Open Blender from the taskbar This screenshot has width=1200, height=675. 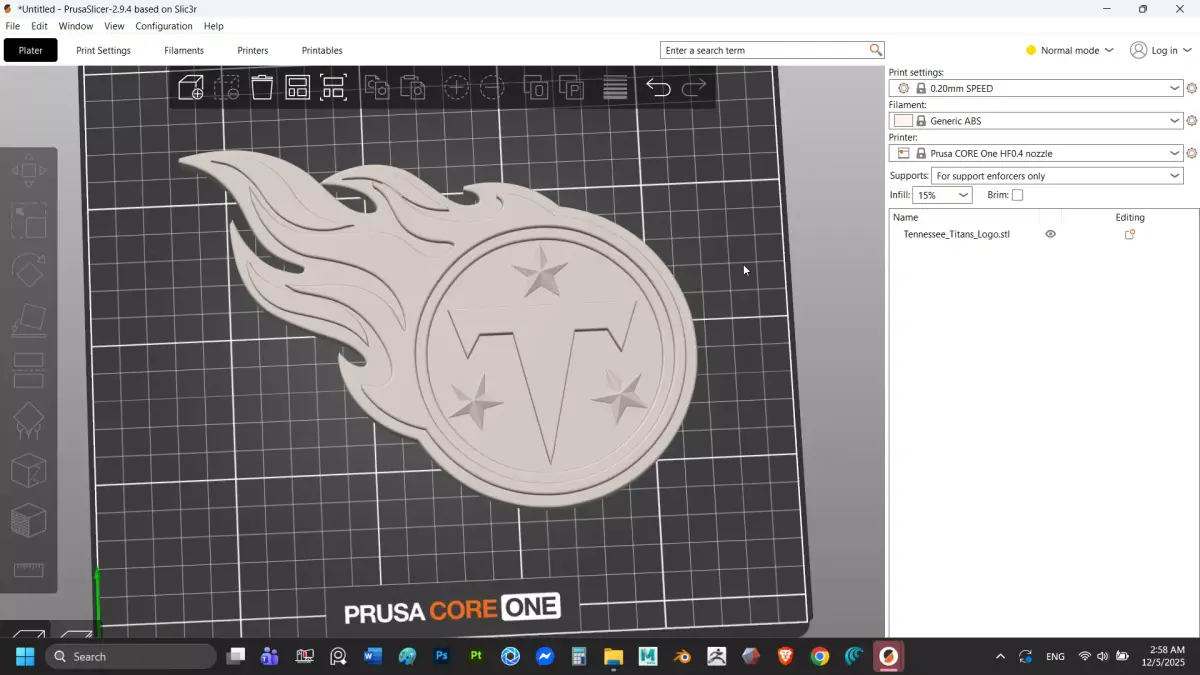click(x=682, y=656)
